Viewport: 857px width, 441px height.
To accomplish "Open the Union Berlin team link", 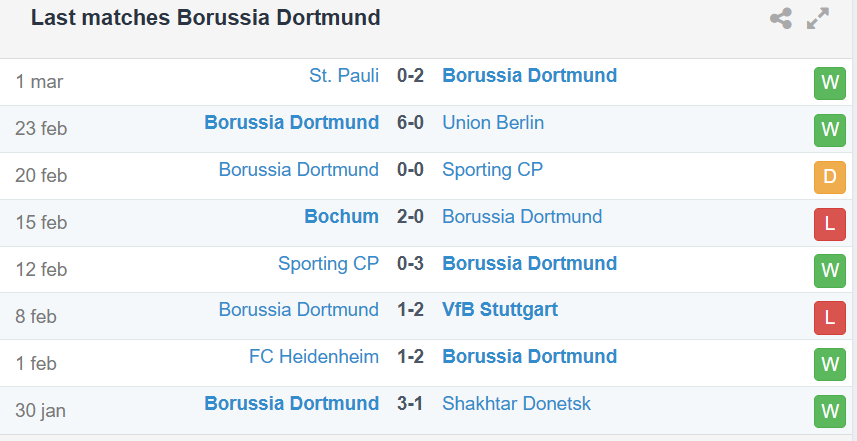I will click(x=493, y=122).
